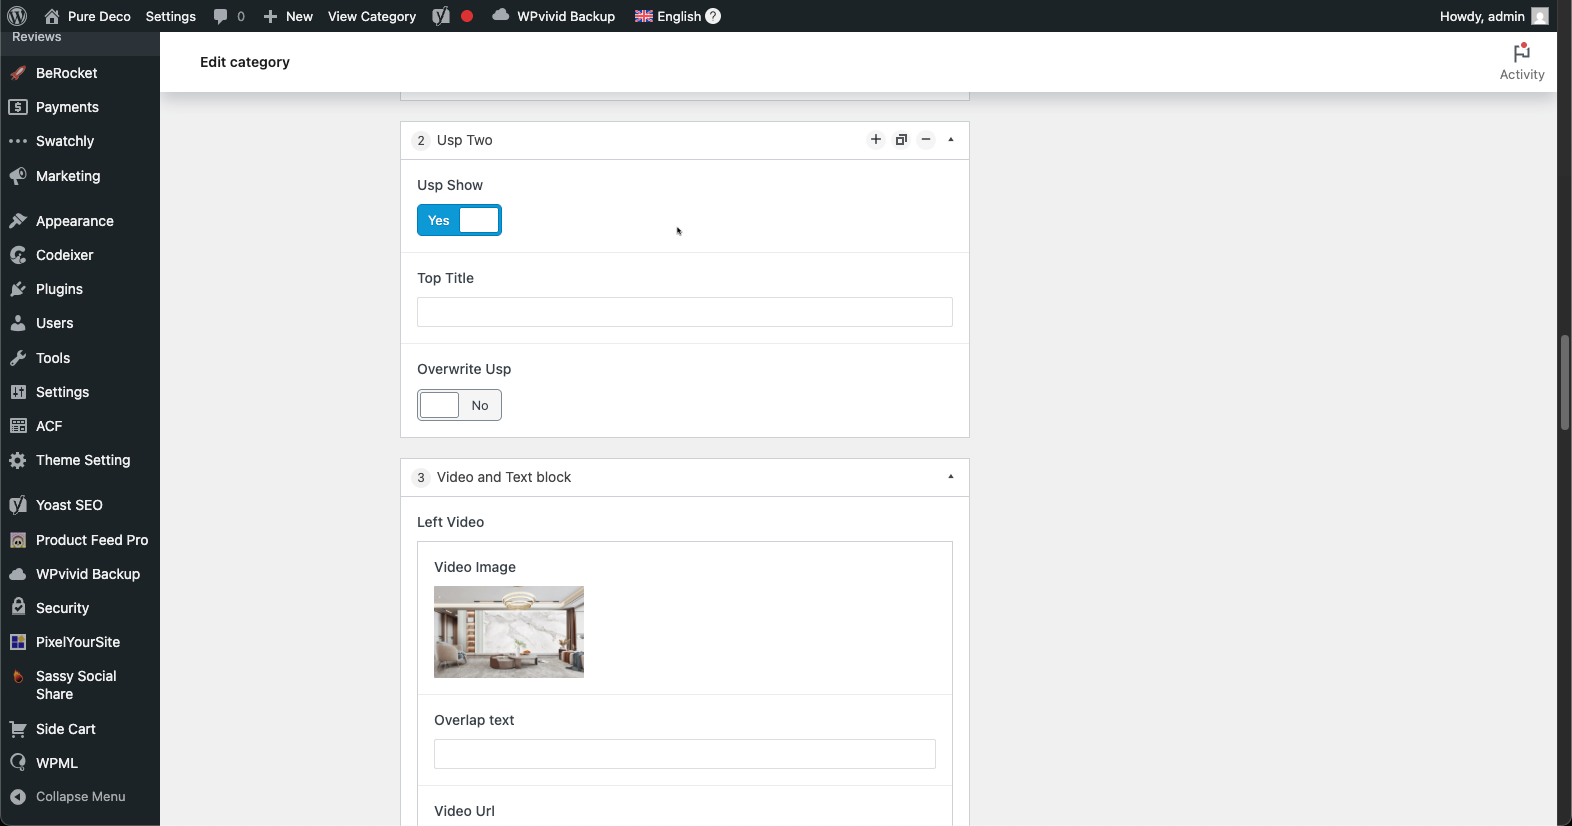
Task: Select the Video Image thumbnail
Action: (x=509, y=632)
